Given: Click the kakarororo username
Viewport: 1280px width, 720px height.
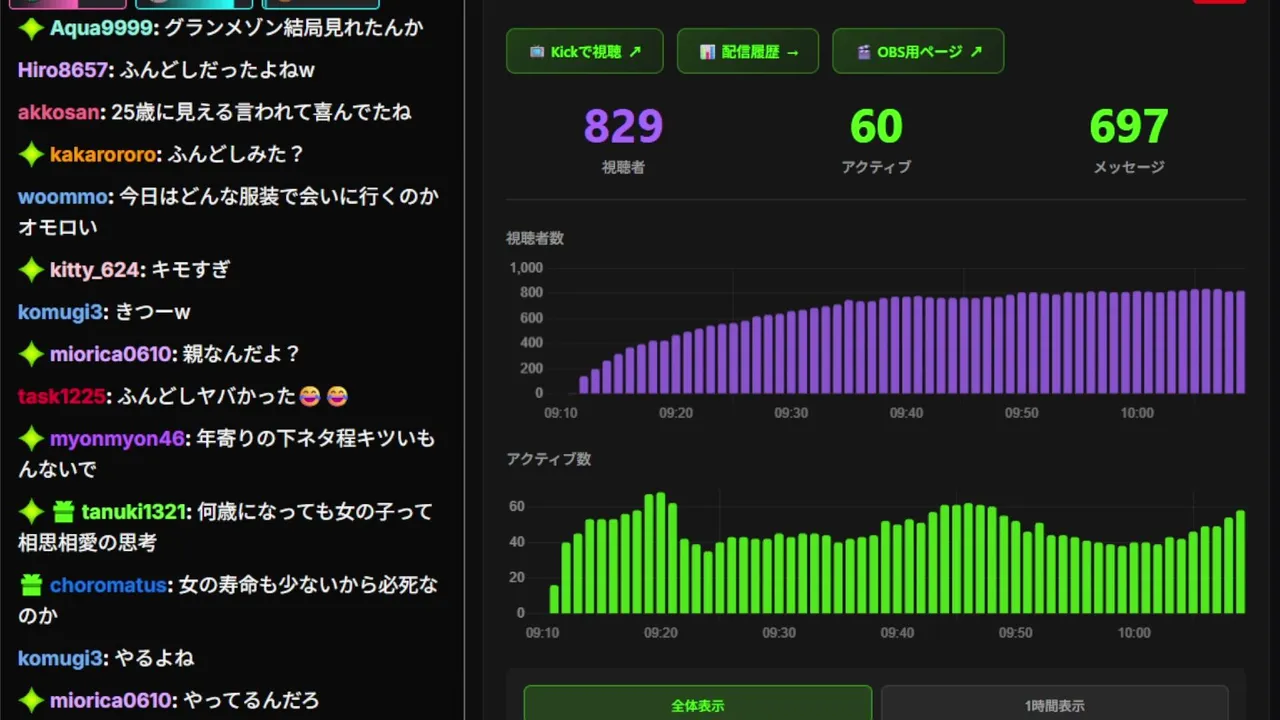Looking at the screenshot, I should 103,155.
